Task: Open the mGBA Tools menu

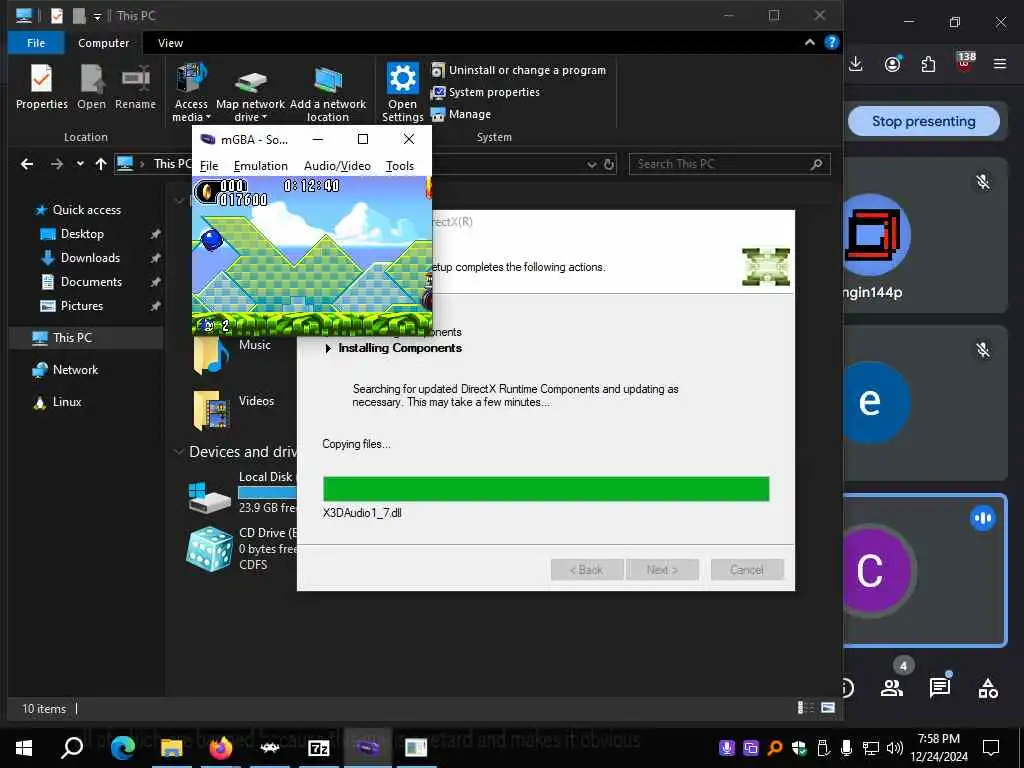Action: pos(400,166)
